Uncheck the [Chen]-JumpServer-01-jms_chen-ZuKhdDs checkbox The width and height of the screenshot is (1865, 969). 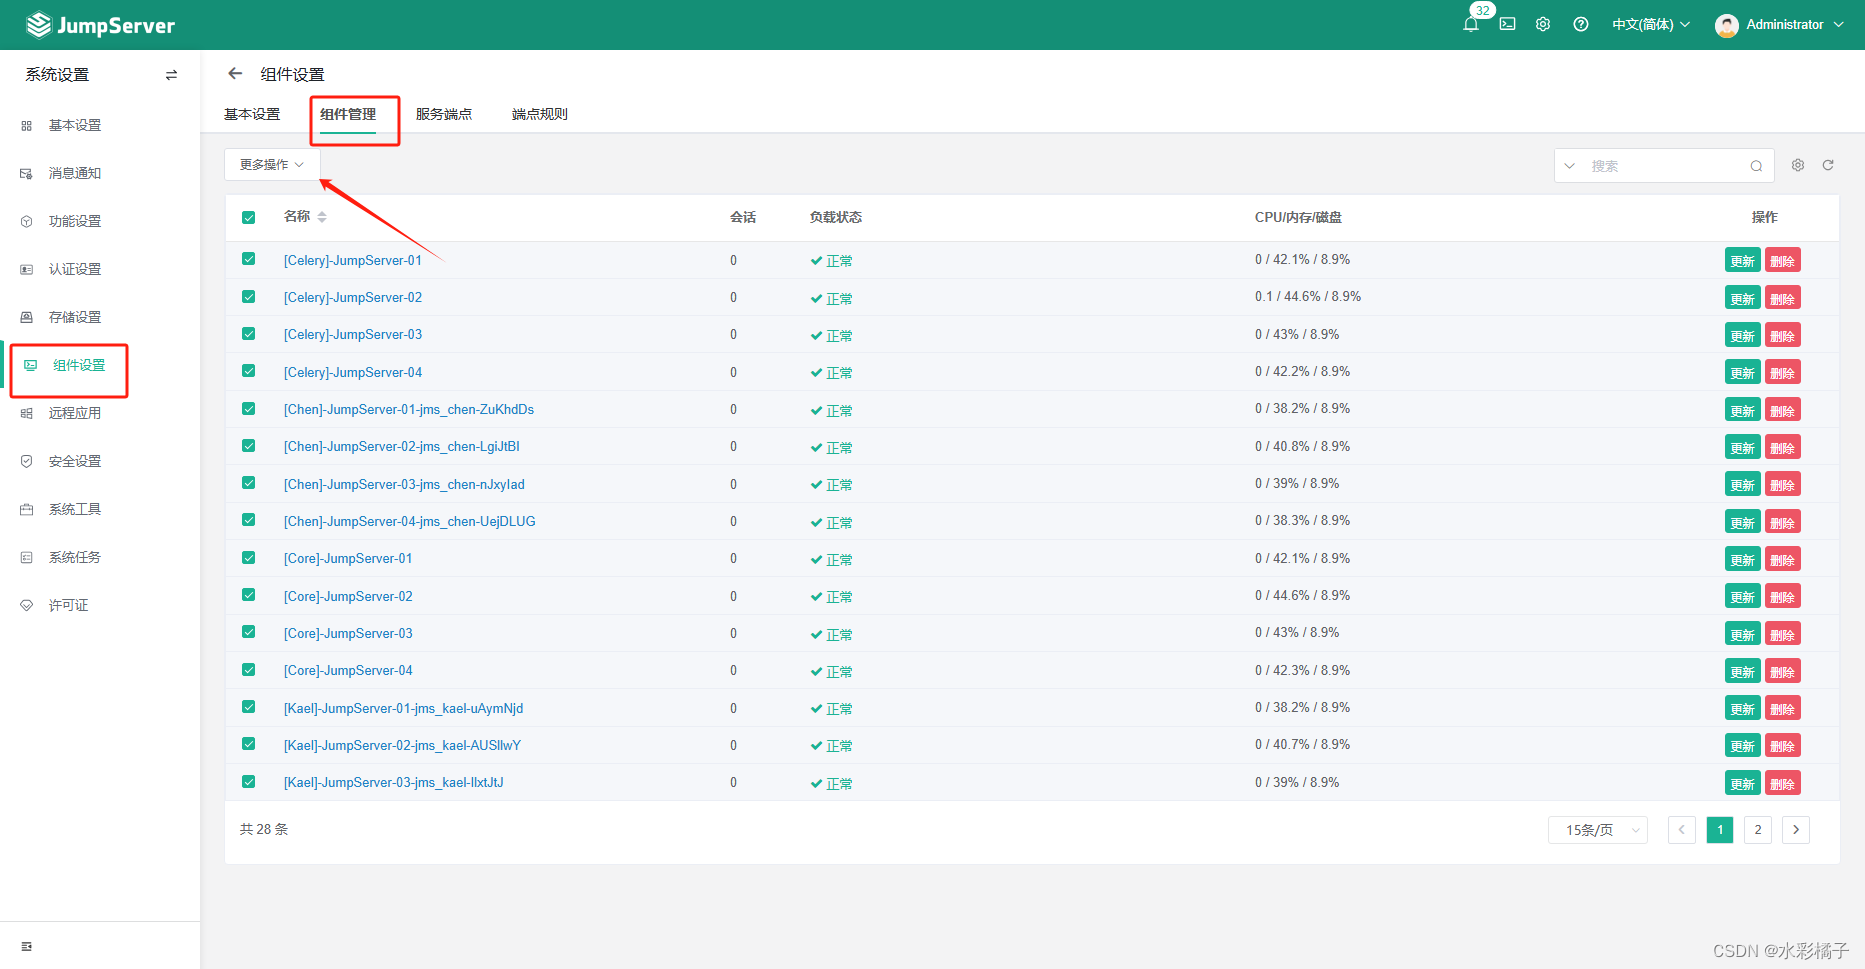(249, 409)
